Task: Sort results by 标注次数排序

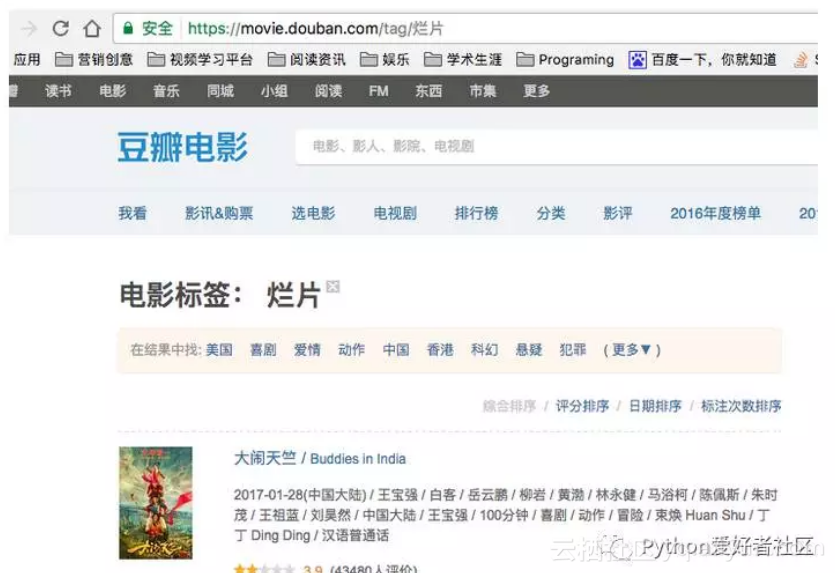Action: tap(741, 406)
